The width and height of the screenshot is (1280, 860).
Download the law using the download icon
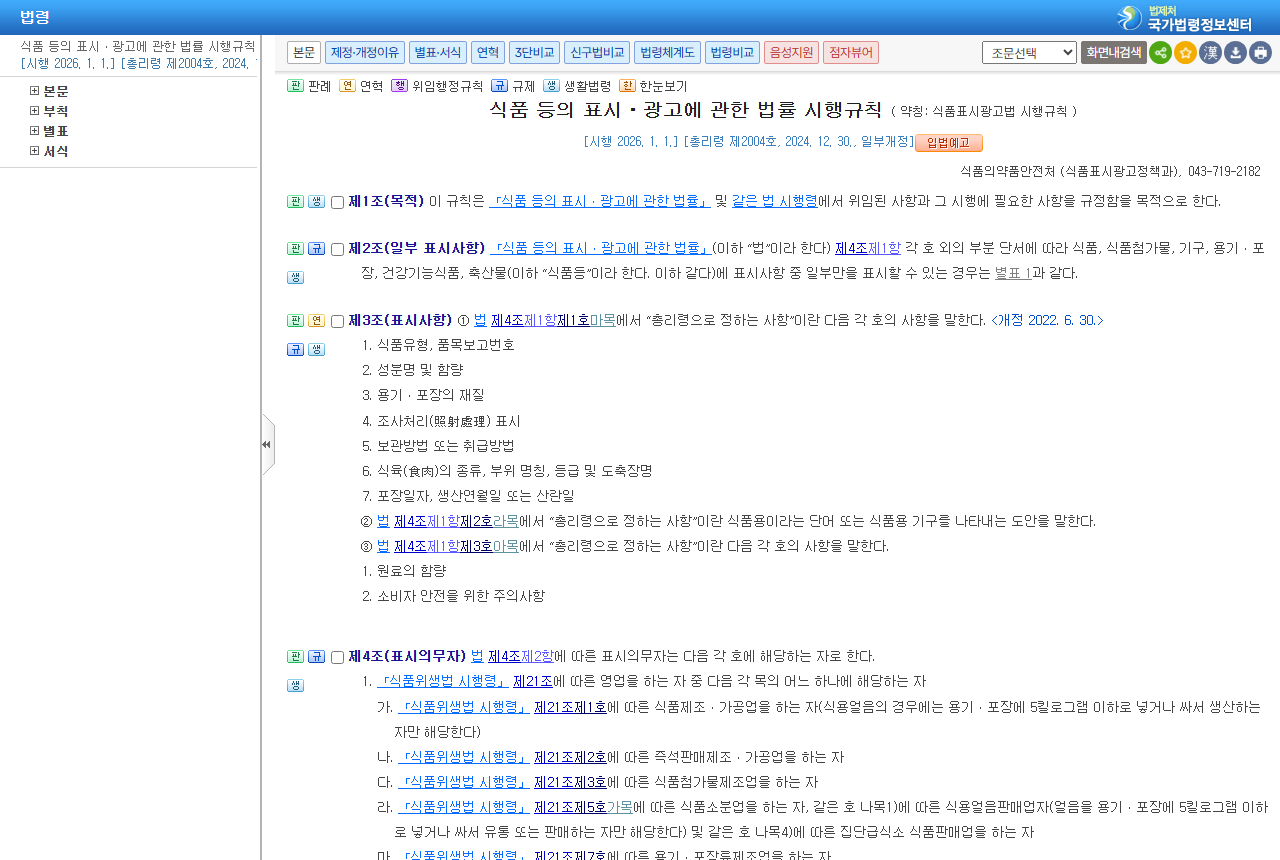[1235, 53]
